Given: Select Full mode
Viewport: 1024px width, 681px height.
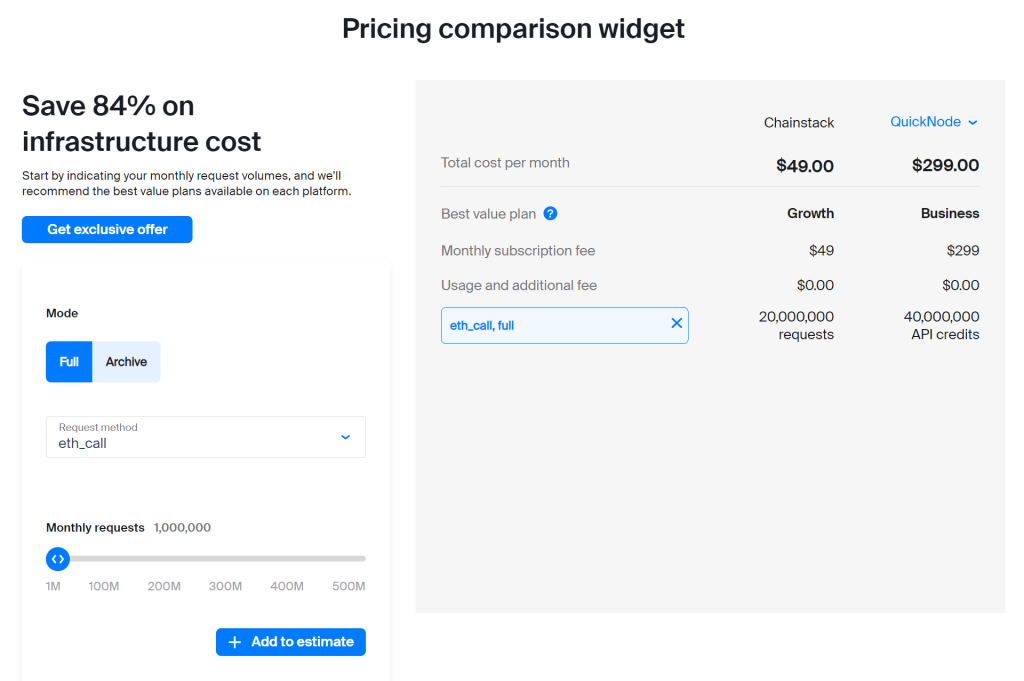Looking at the screenshot, I should (69, 362).
